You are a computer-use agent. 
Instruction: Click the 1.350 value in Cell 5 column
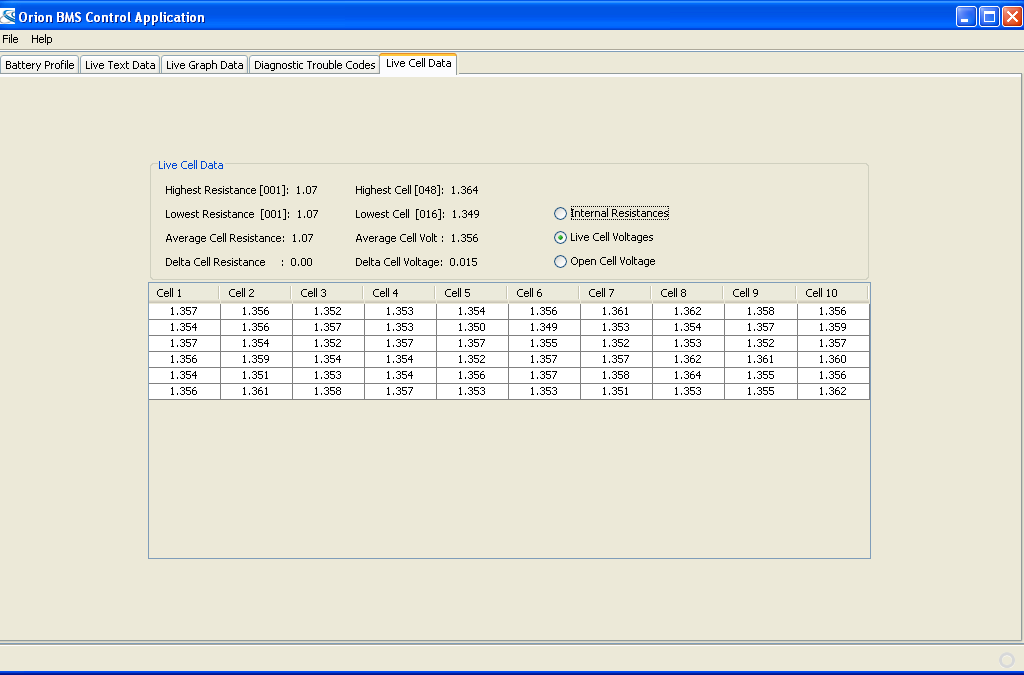click(472, 327)
